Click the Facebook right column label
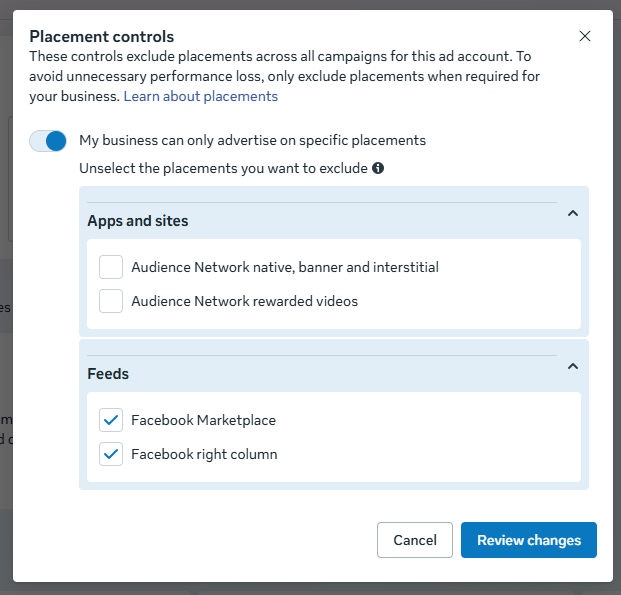 tap(204, 454)
